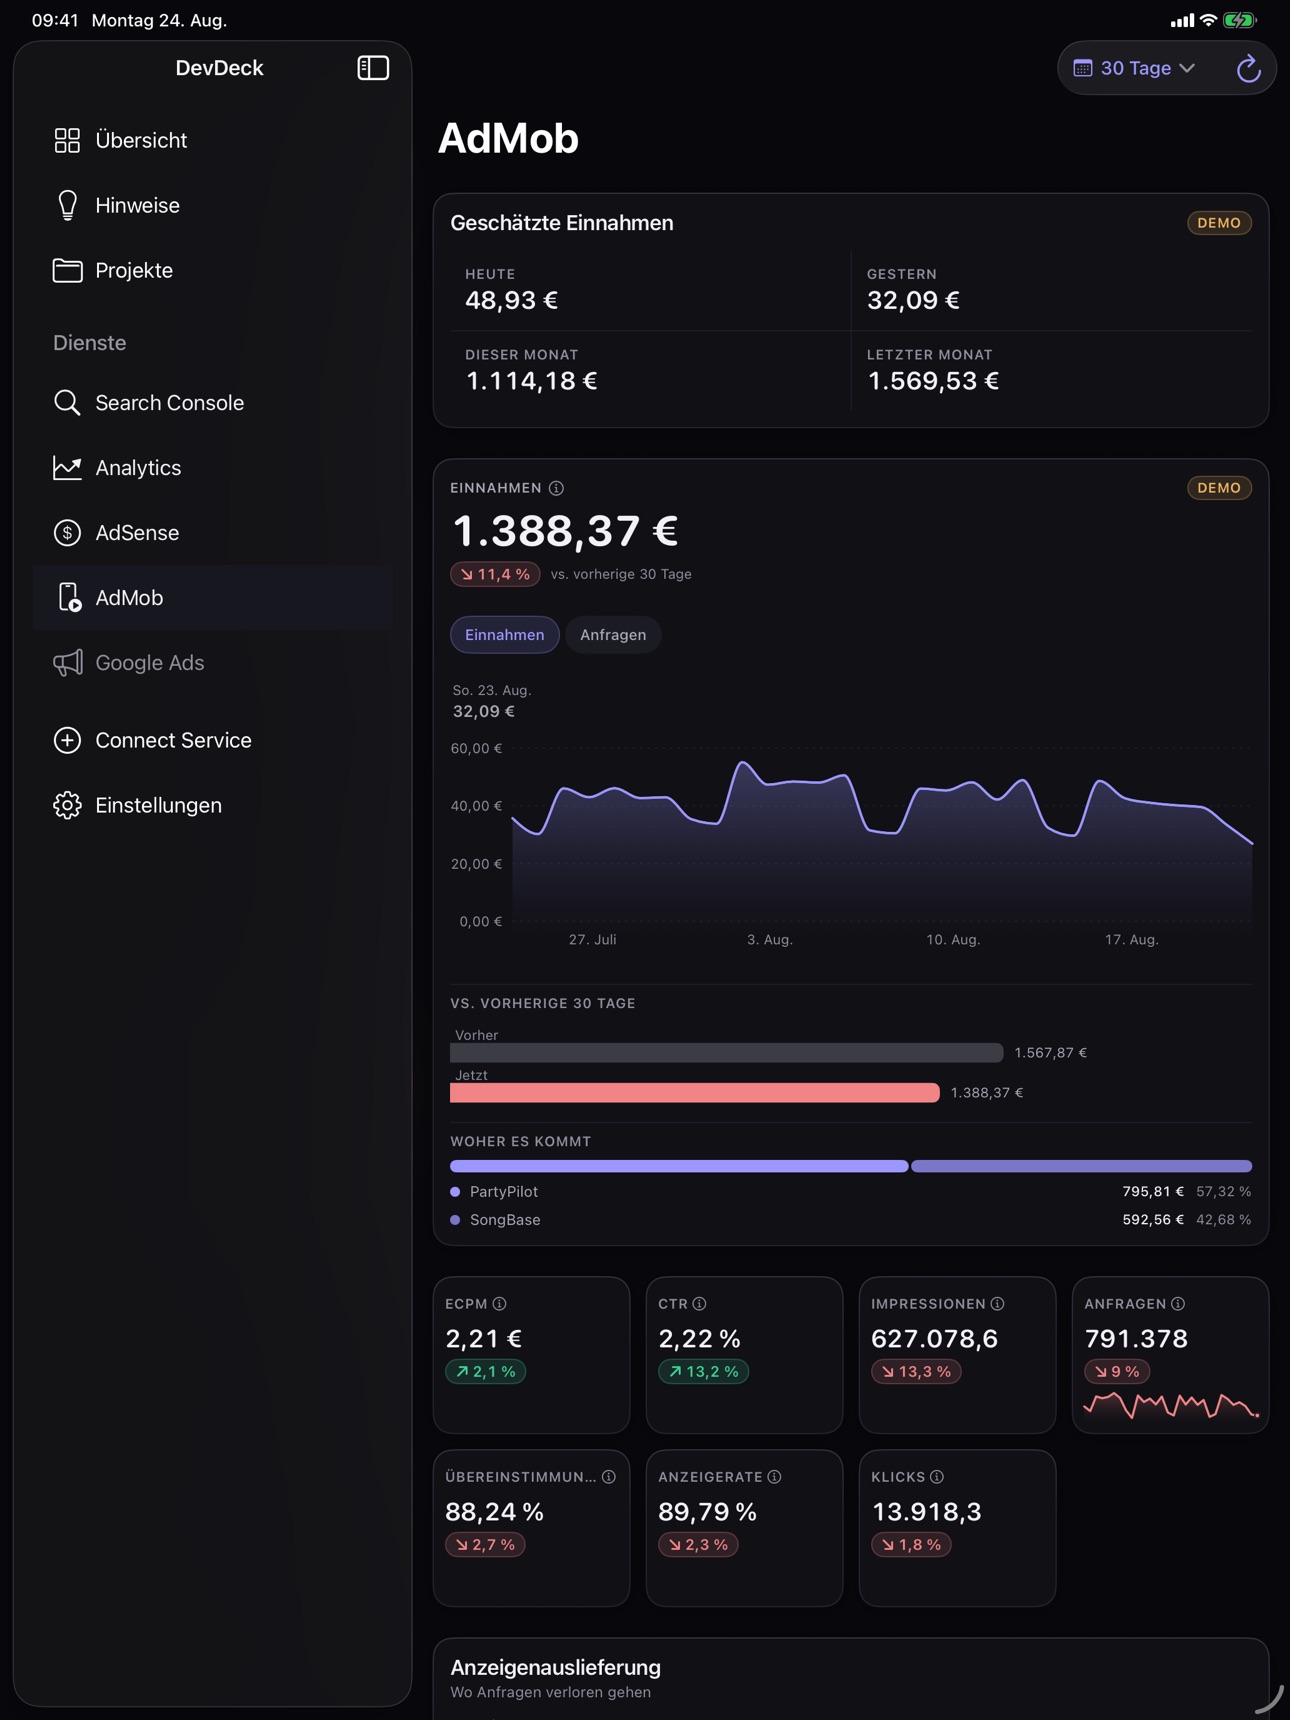Click the info icon beside ECPM
This screenshot has width=1290, height=1720.
(499, 1304)
